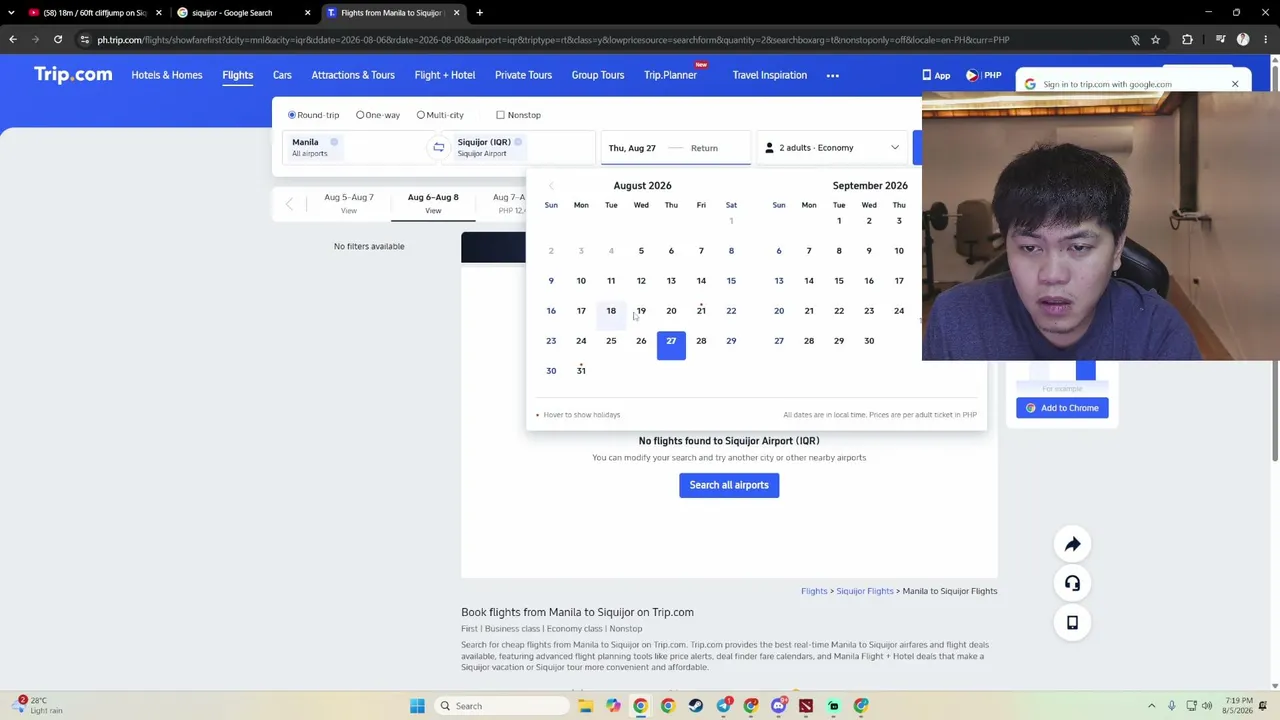The image size is (1280, 720).
Task: Open Travel Inspiration page
Action: pyautogui.click(x=769, y=75)
